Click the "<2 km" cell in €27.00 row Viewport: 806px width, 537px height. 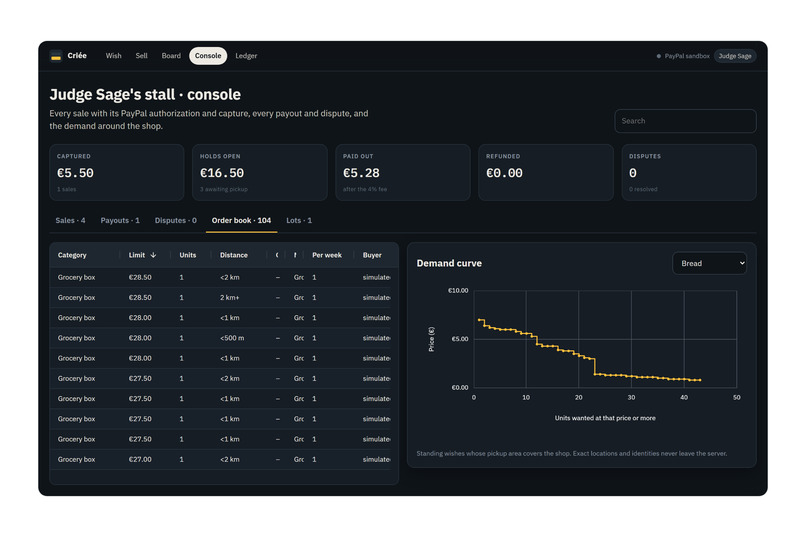[x=230, y=459]
